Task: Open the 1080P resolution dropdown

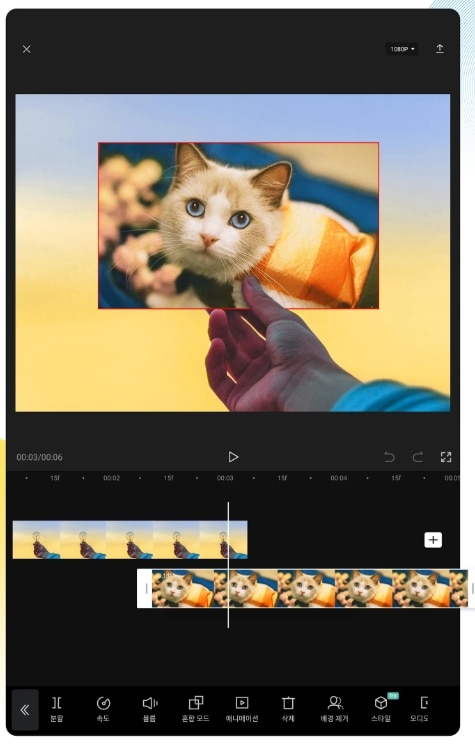Action: [402, 49]
